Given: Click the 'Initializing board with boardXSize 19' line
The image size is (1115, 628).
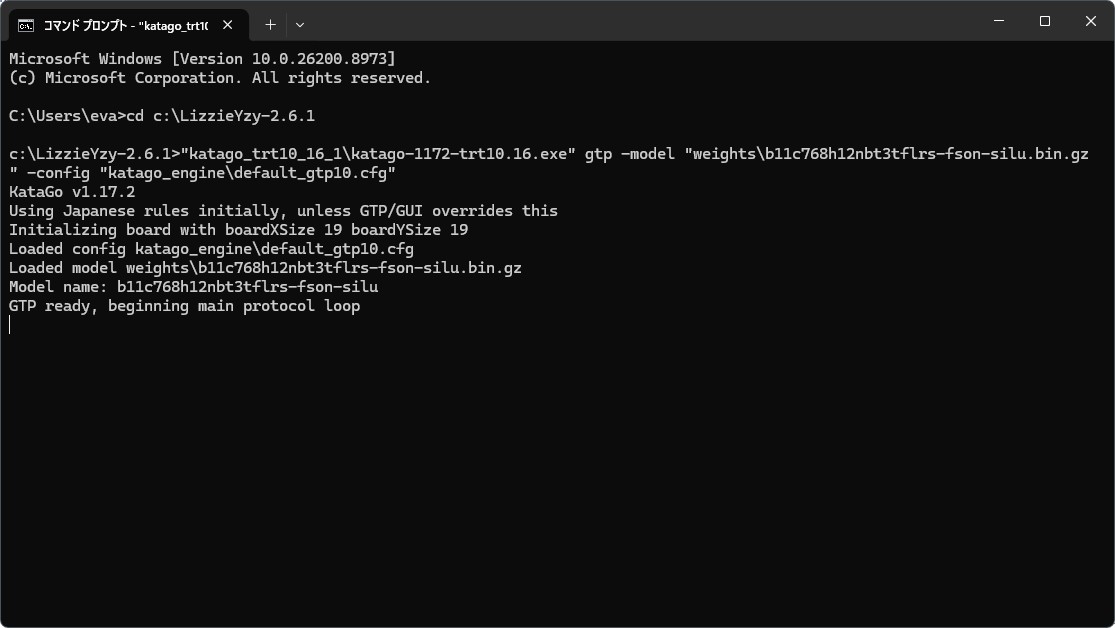Looking at the screenshot, I should tap(238, 230).
